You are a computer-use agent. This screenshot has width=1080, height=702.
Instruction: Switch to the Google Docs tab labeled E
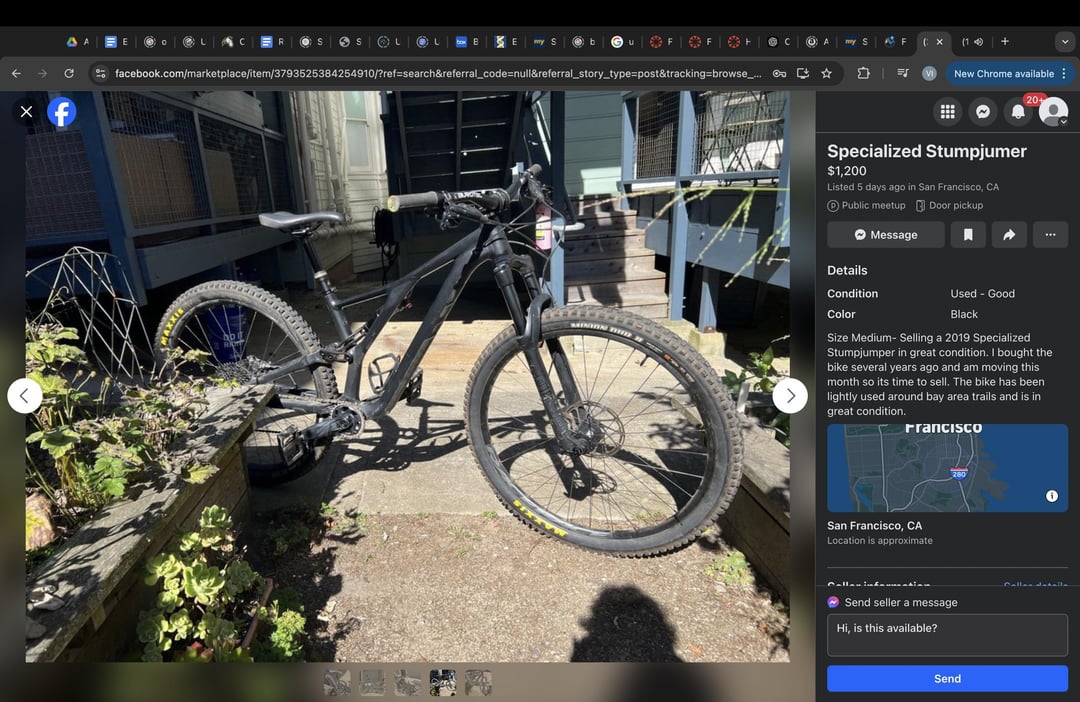pyautogui.click(x=116, y=42)
